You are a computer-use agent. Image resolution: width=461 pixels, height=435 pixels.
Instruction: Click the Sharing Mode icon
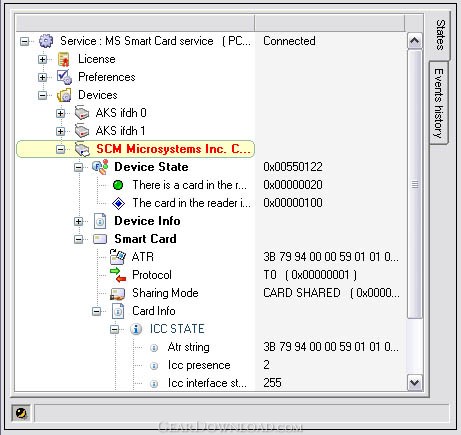[117, 293]
